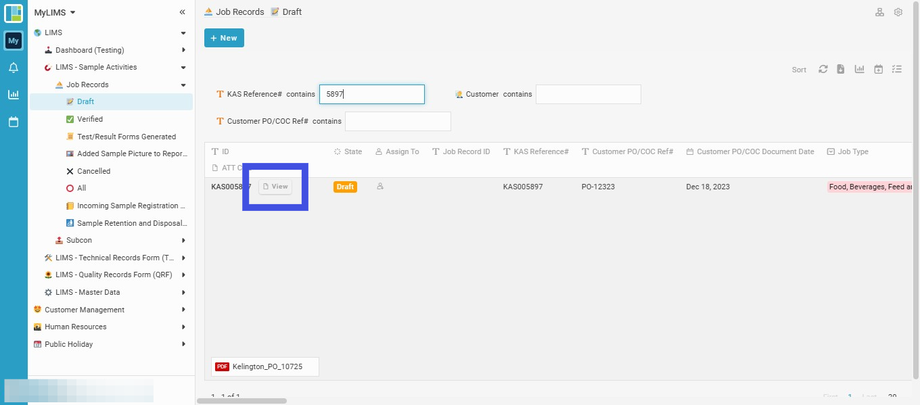Screen dimensions: 920x405
Task: Click the checklist icon in list toolbar
Action: (897, 69)
